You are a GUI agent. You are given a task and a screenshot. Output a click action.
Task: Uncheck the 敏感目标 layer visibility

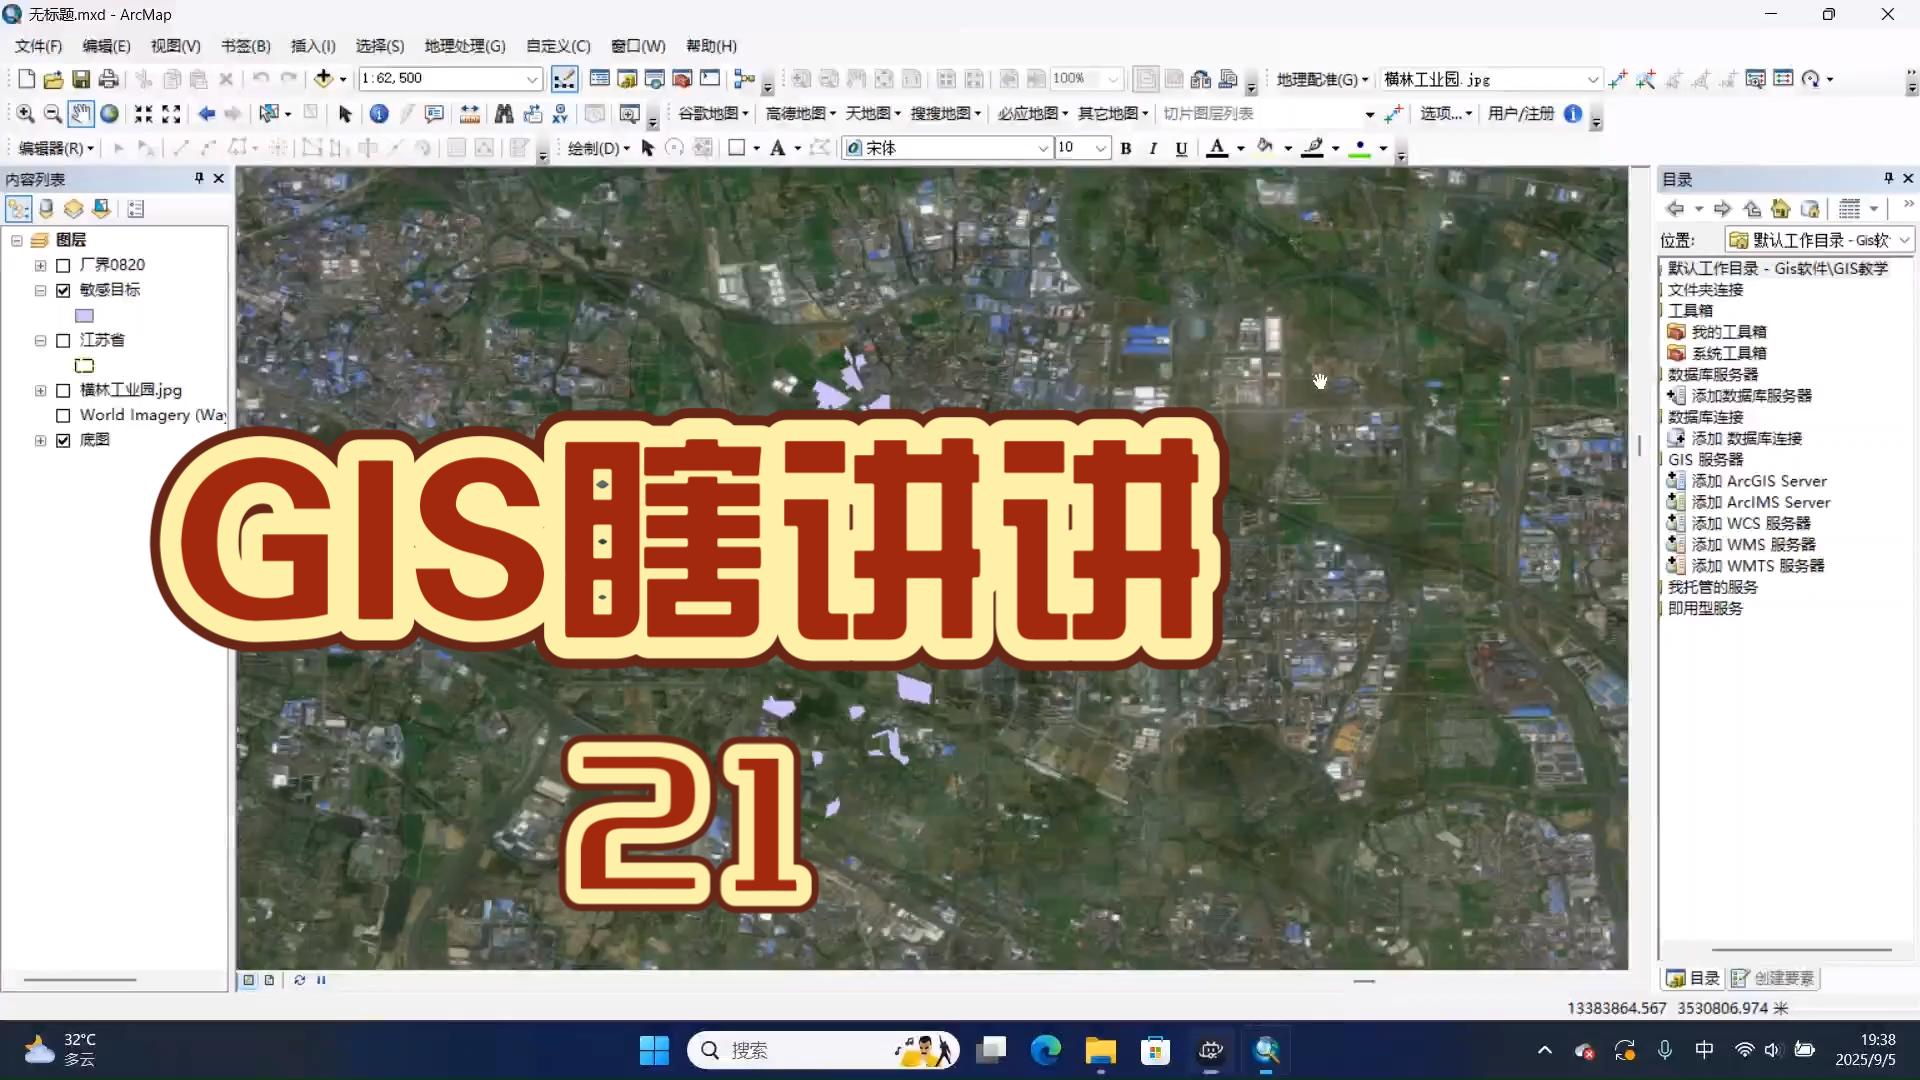tap(63, 290)
